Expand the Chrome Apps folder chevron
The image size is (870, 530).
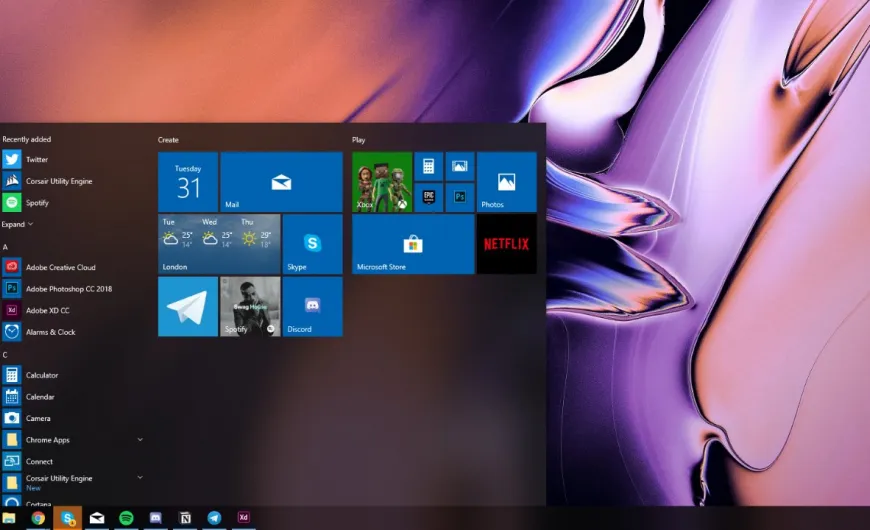click(x=140, y=440)
